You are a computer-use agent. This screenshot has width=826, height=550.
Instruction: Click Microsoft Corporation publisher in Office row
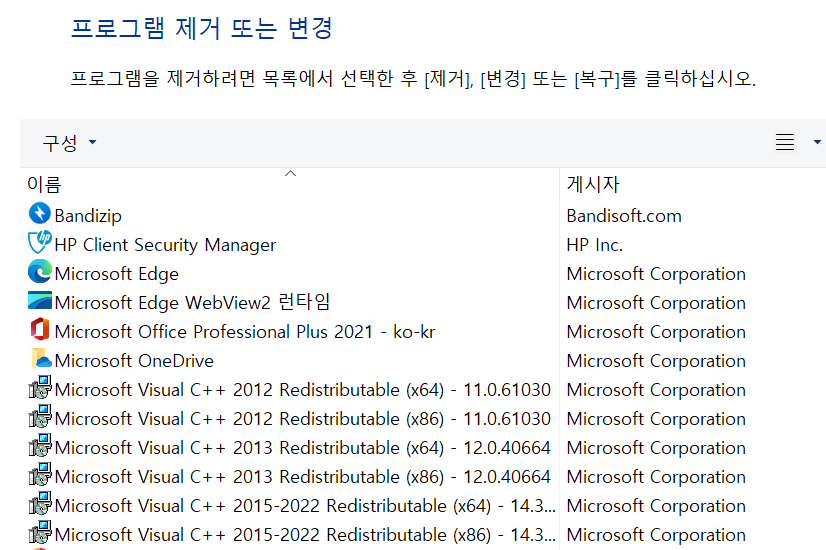656,332
